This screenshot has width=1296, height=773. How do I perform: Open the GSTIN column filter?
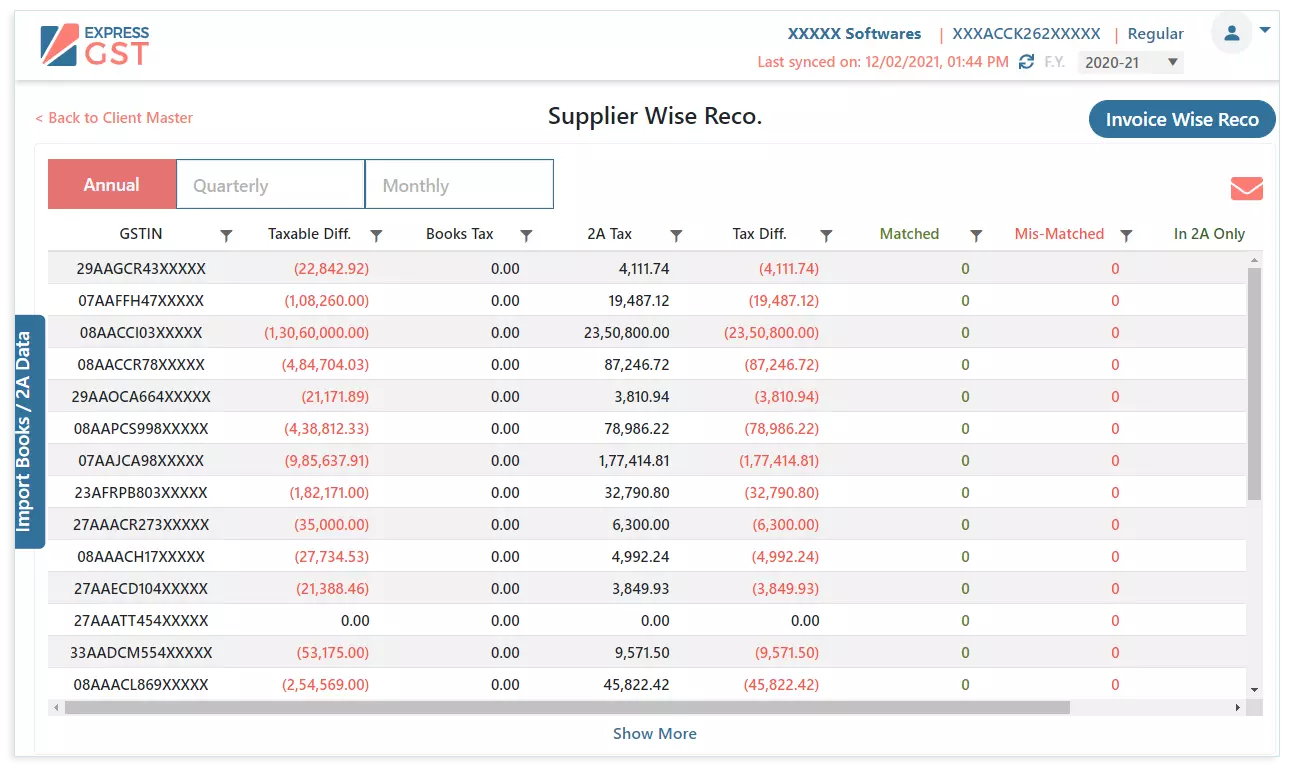[226, 234]
